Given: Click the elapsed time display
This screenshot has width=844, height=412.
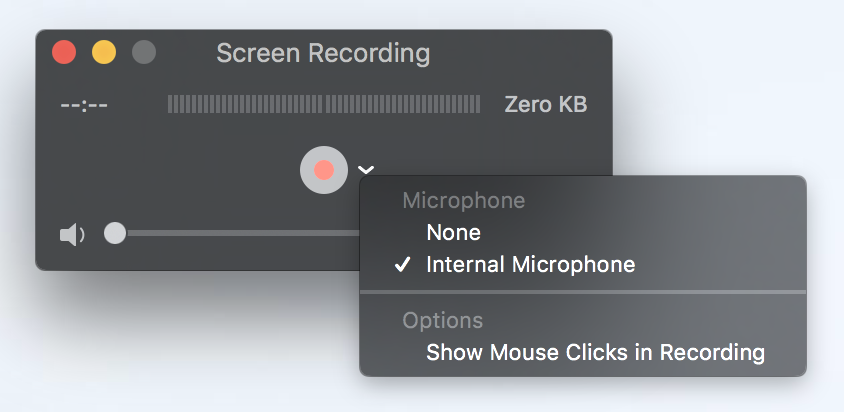Looking at the screenshot, I should [x=84, y=104].
